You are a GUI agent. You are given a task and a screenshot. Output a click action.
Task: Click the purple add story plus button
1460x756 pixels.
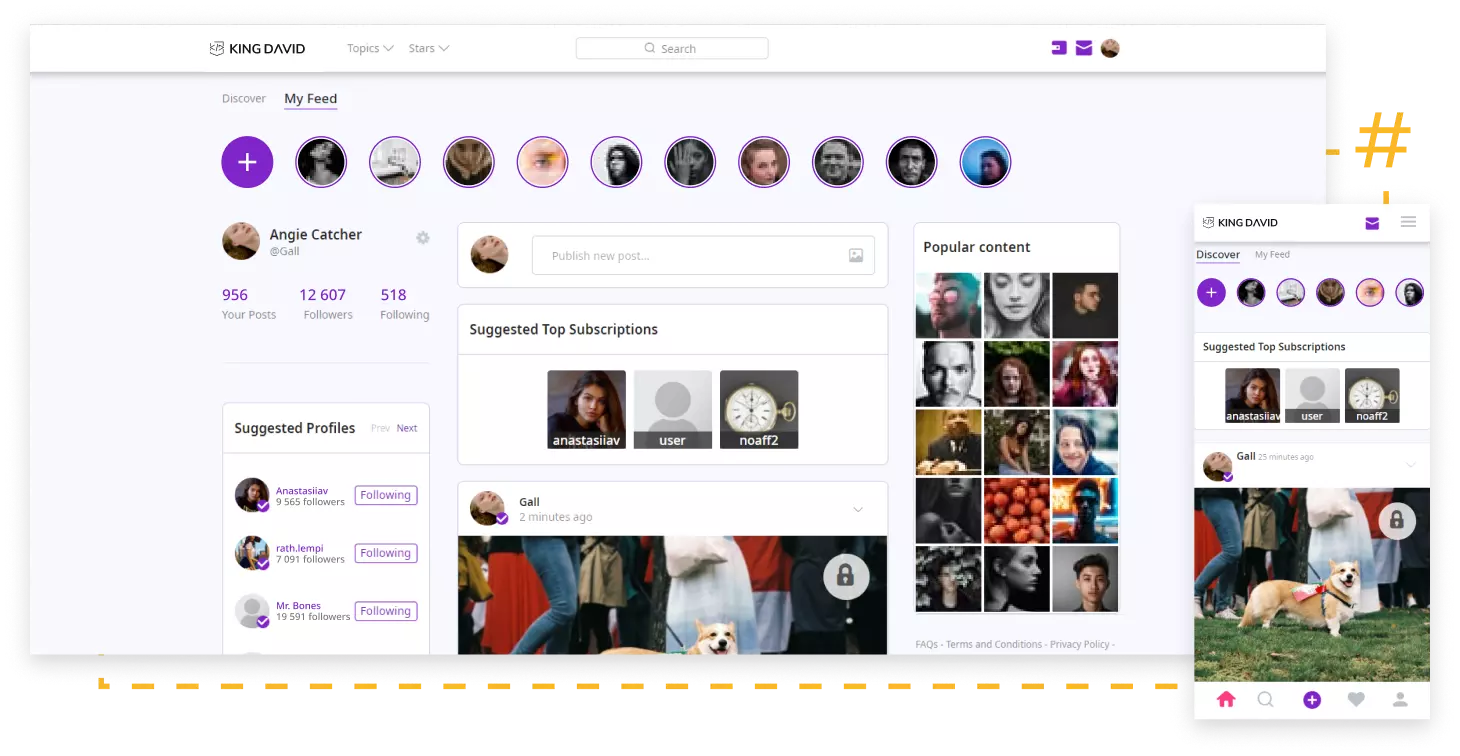pos(247,162)
